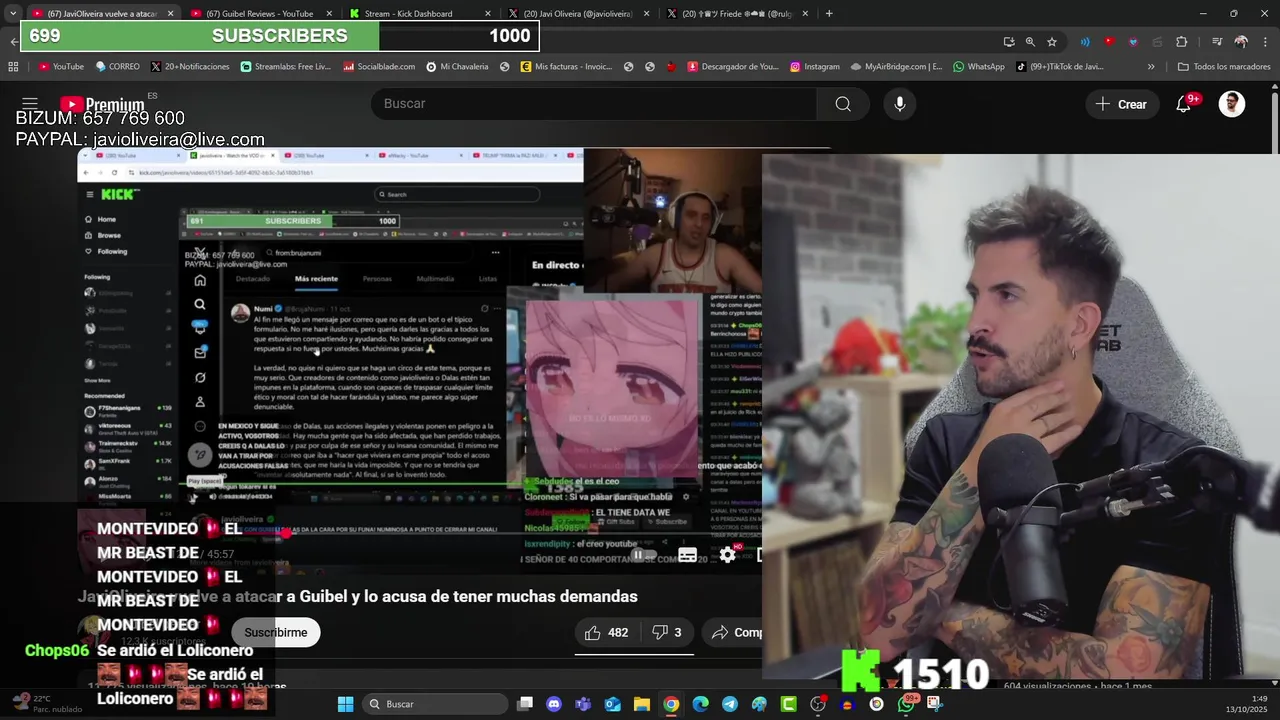Click the zoom magnifier in address bar
This screenshot has width=1280, height=720.
coord(1030,41)
